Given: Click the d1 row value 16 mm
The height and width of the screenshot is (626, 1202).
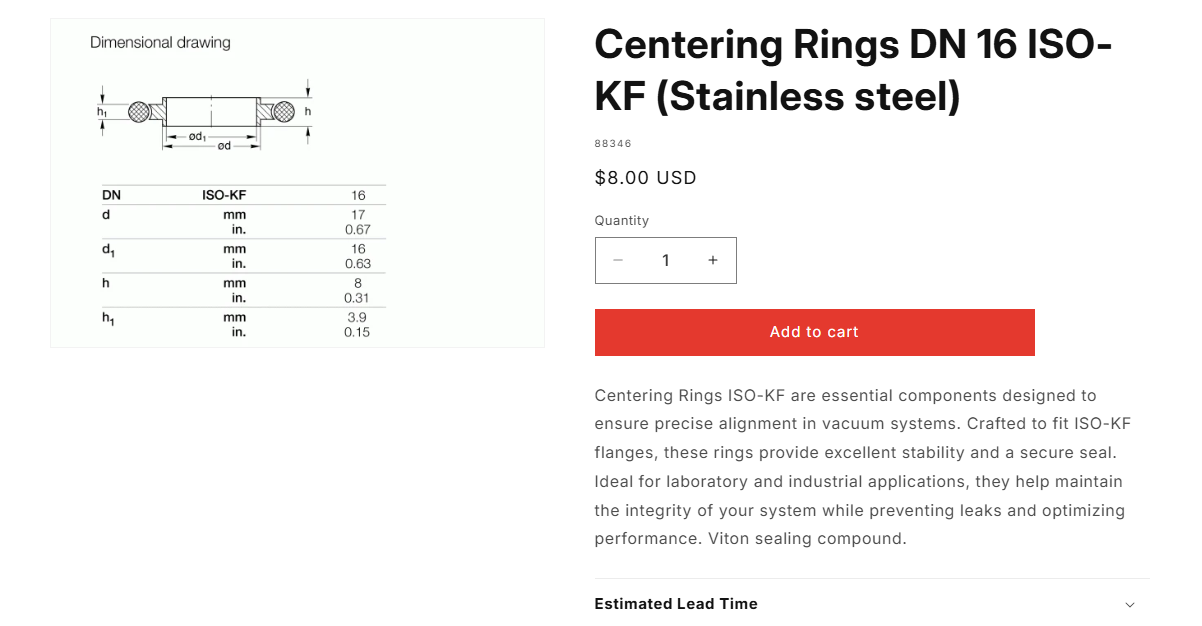Looking at the screenshot, I should coord(358,249).
